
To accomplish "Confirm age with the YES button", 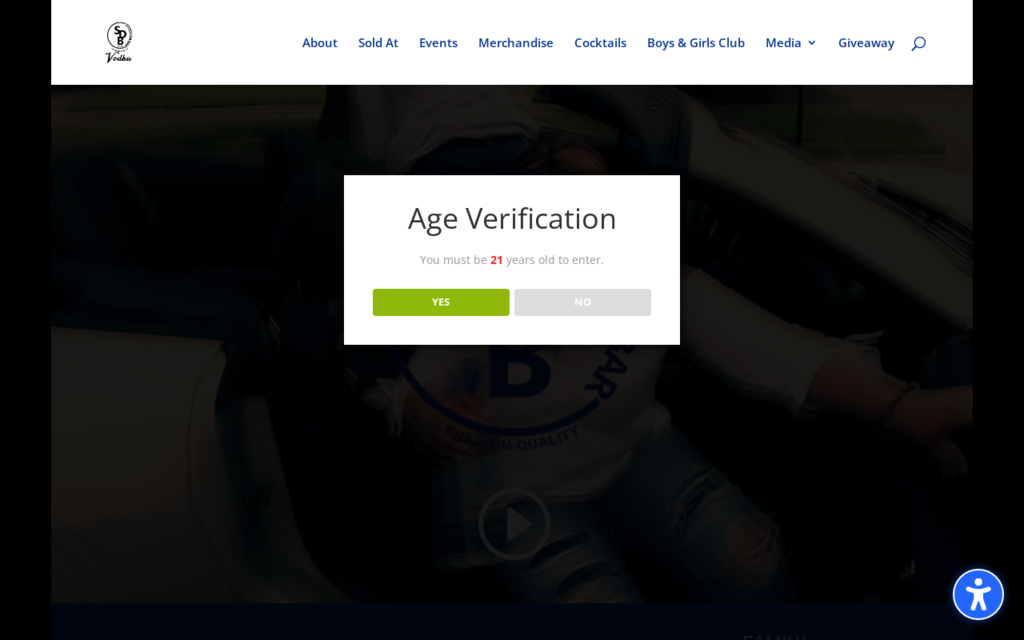I will tap(441, 302).
